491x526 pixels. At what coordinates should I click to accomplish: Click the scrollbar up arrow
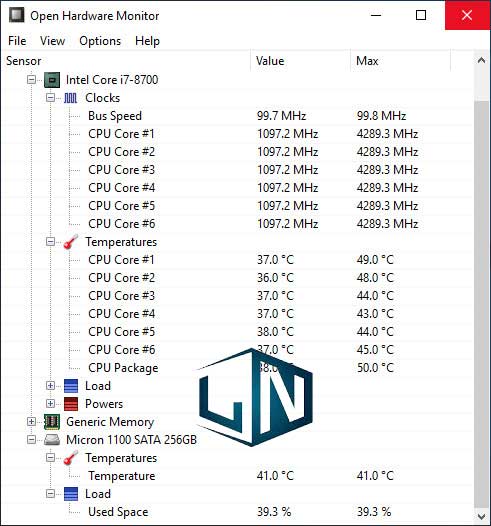point(481,61)
